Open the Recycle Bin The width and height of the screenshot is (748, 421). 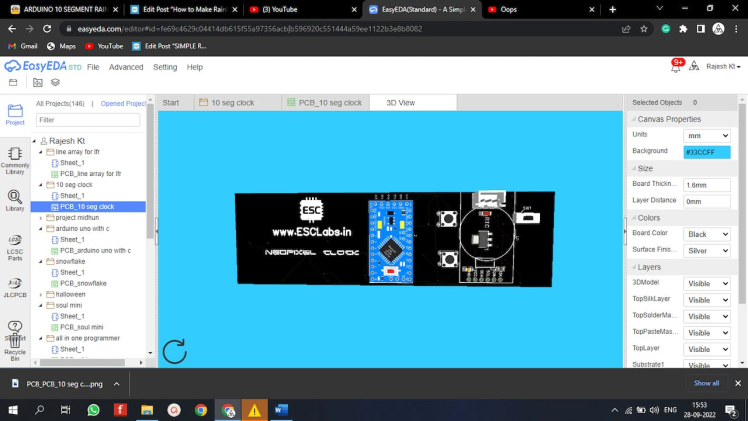click(15, 347)
